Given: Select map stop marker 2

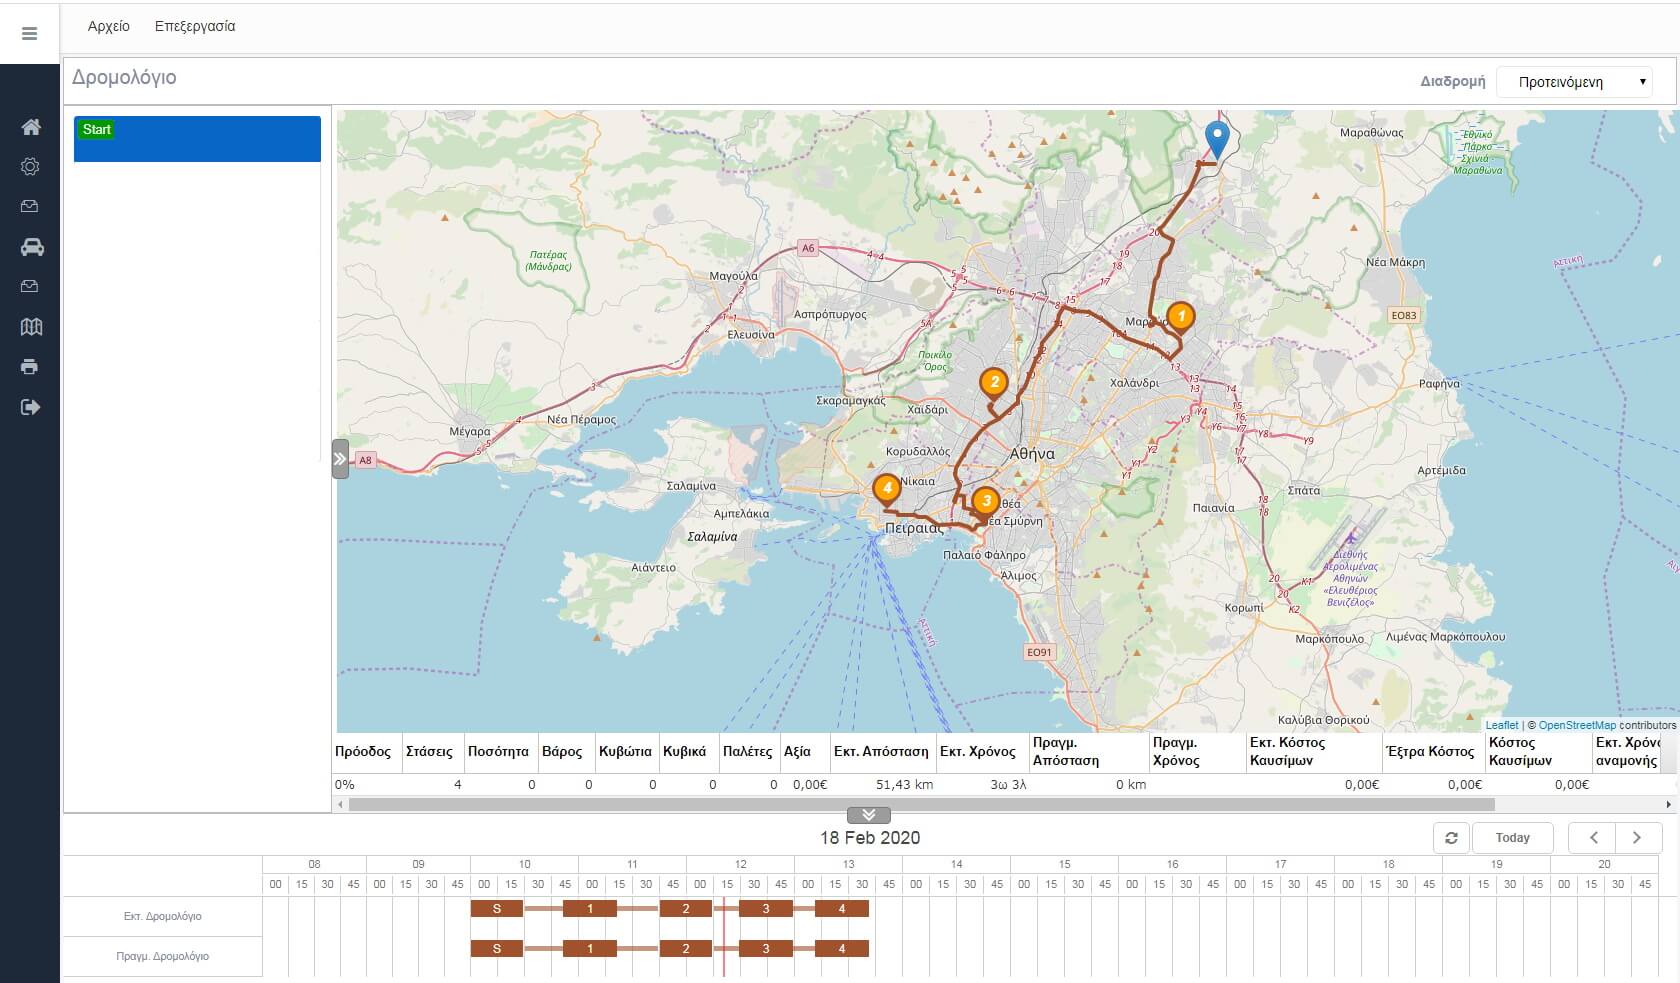Looking at the screenshot, I should [993, 382].
